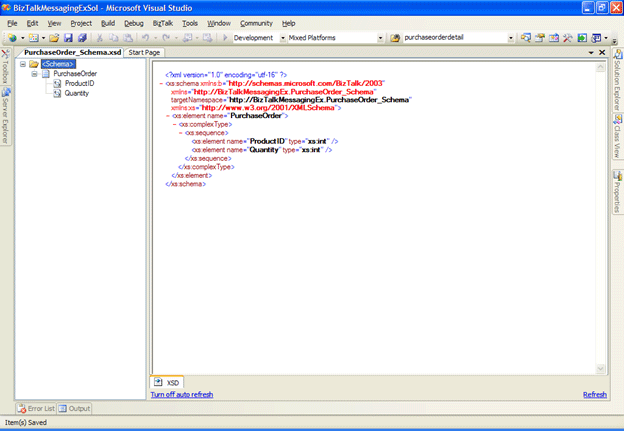
Task: Click the XSD view tab
Action: [x=167, y=382]
